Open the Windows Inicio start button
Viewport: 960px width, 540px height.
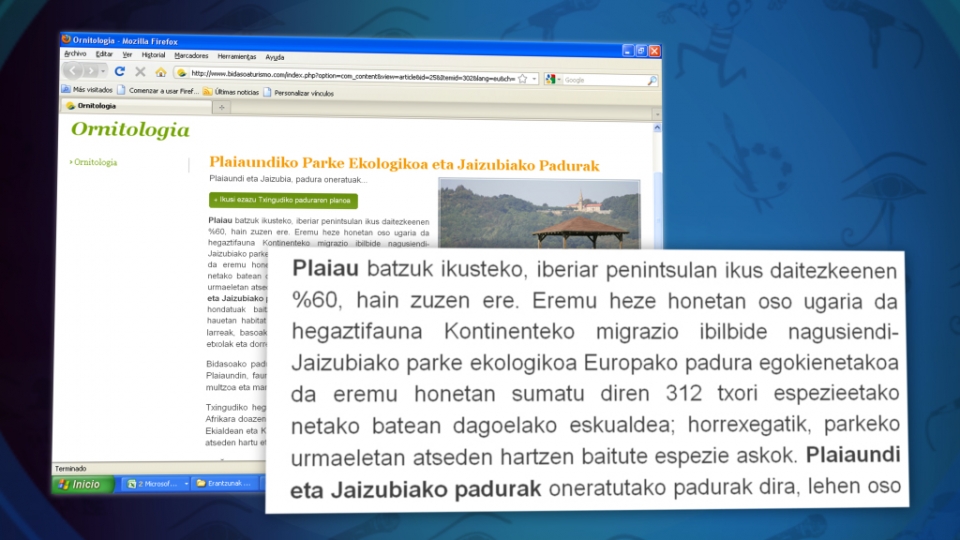coord(82,484)
